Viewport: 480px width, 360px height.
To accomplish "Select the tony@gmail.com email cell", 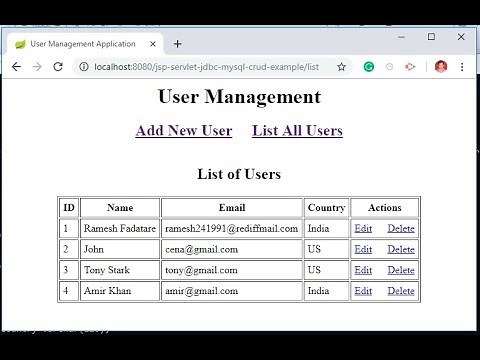I will 232,270.
